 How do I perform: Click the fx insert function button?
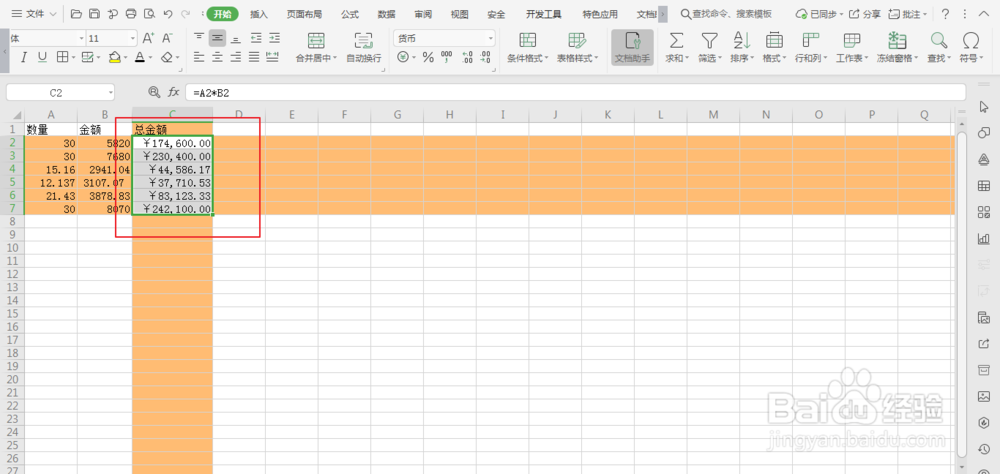173,93
